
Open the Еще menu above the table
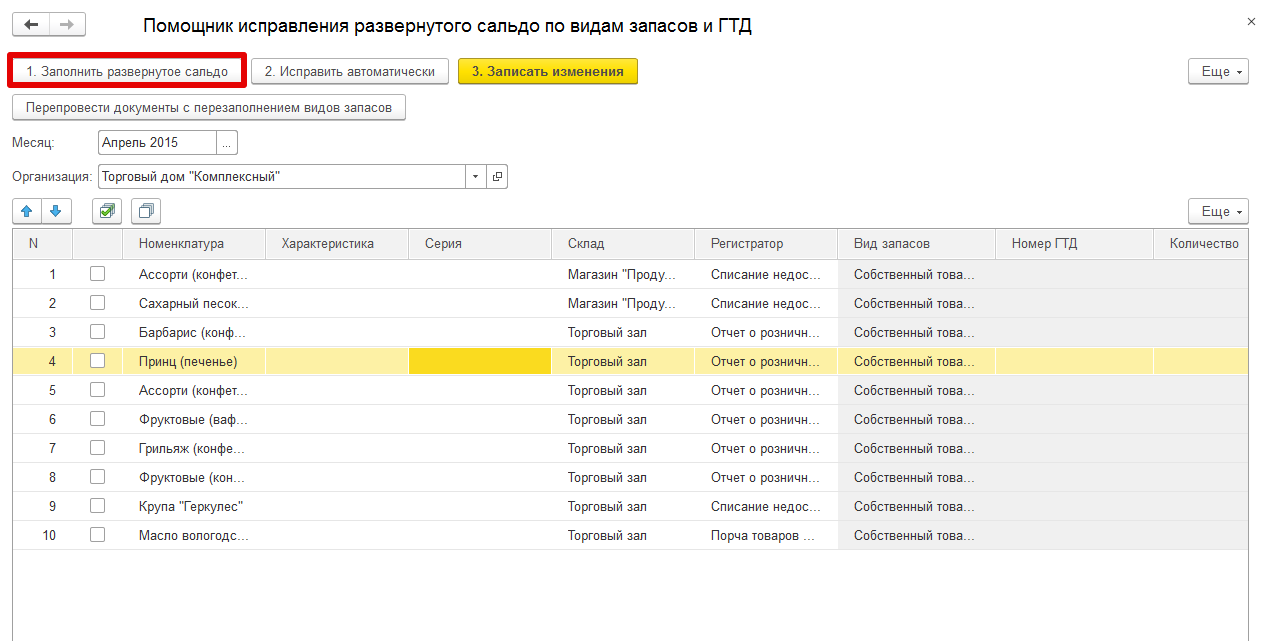(x=1218, y=211)
